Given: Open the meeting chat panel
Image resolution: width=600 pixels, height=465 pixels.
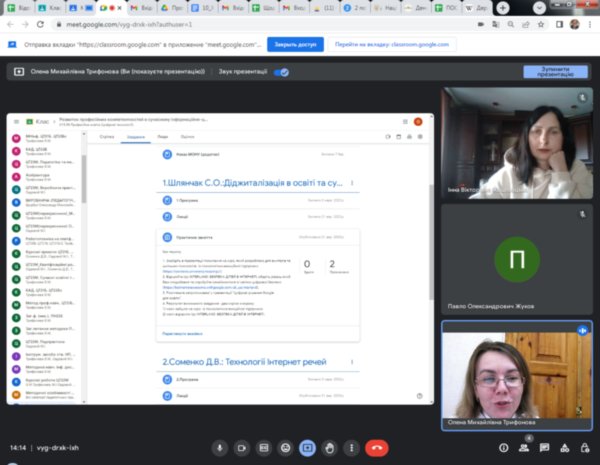Looking at the screenshot, I should tap(546, 448).
